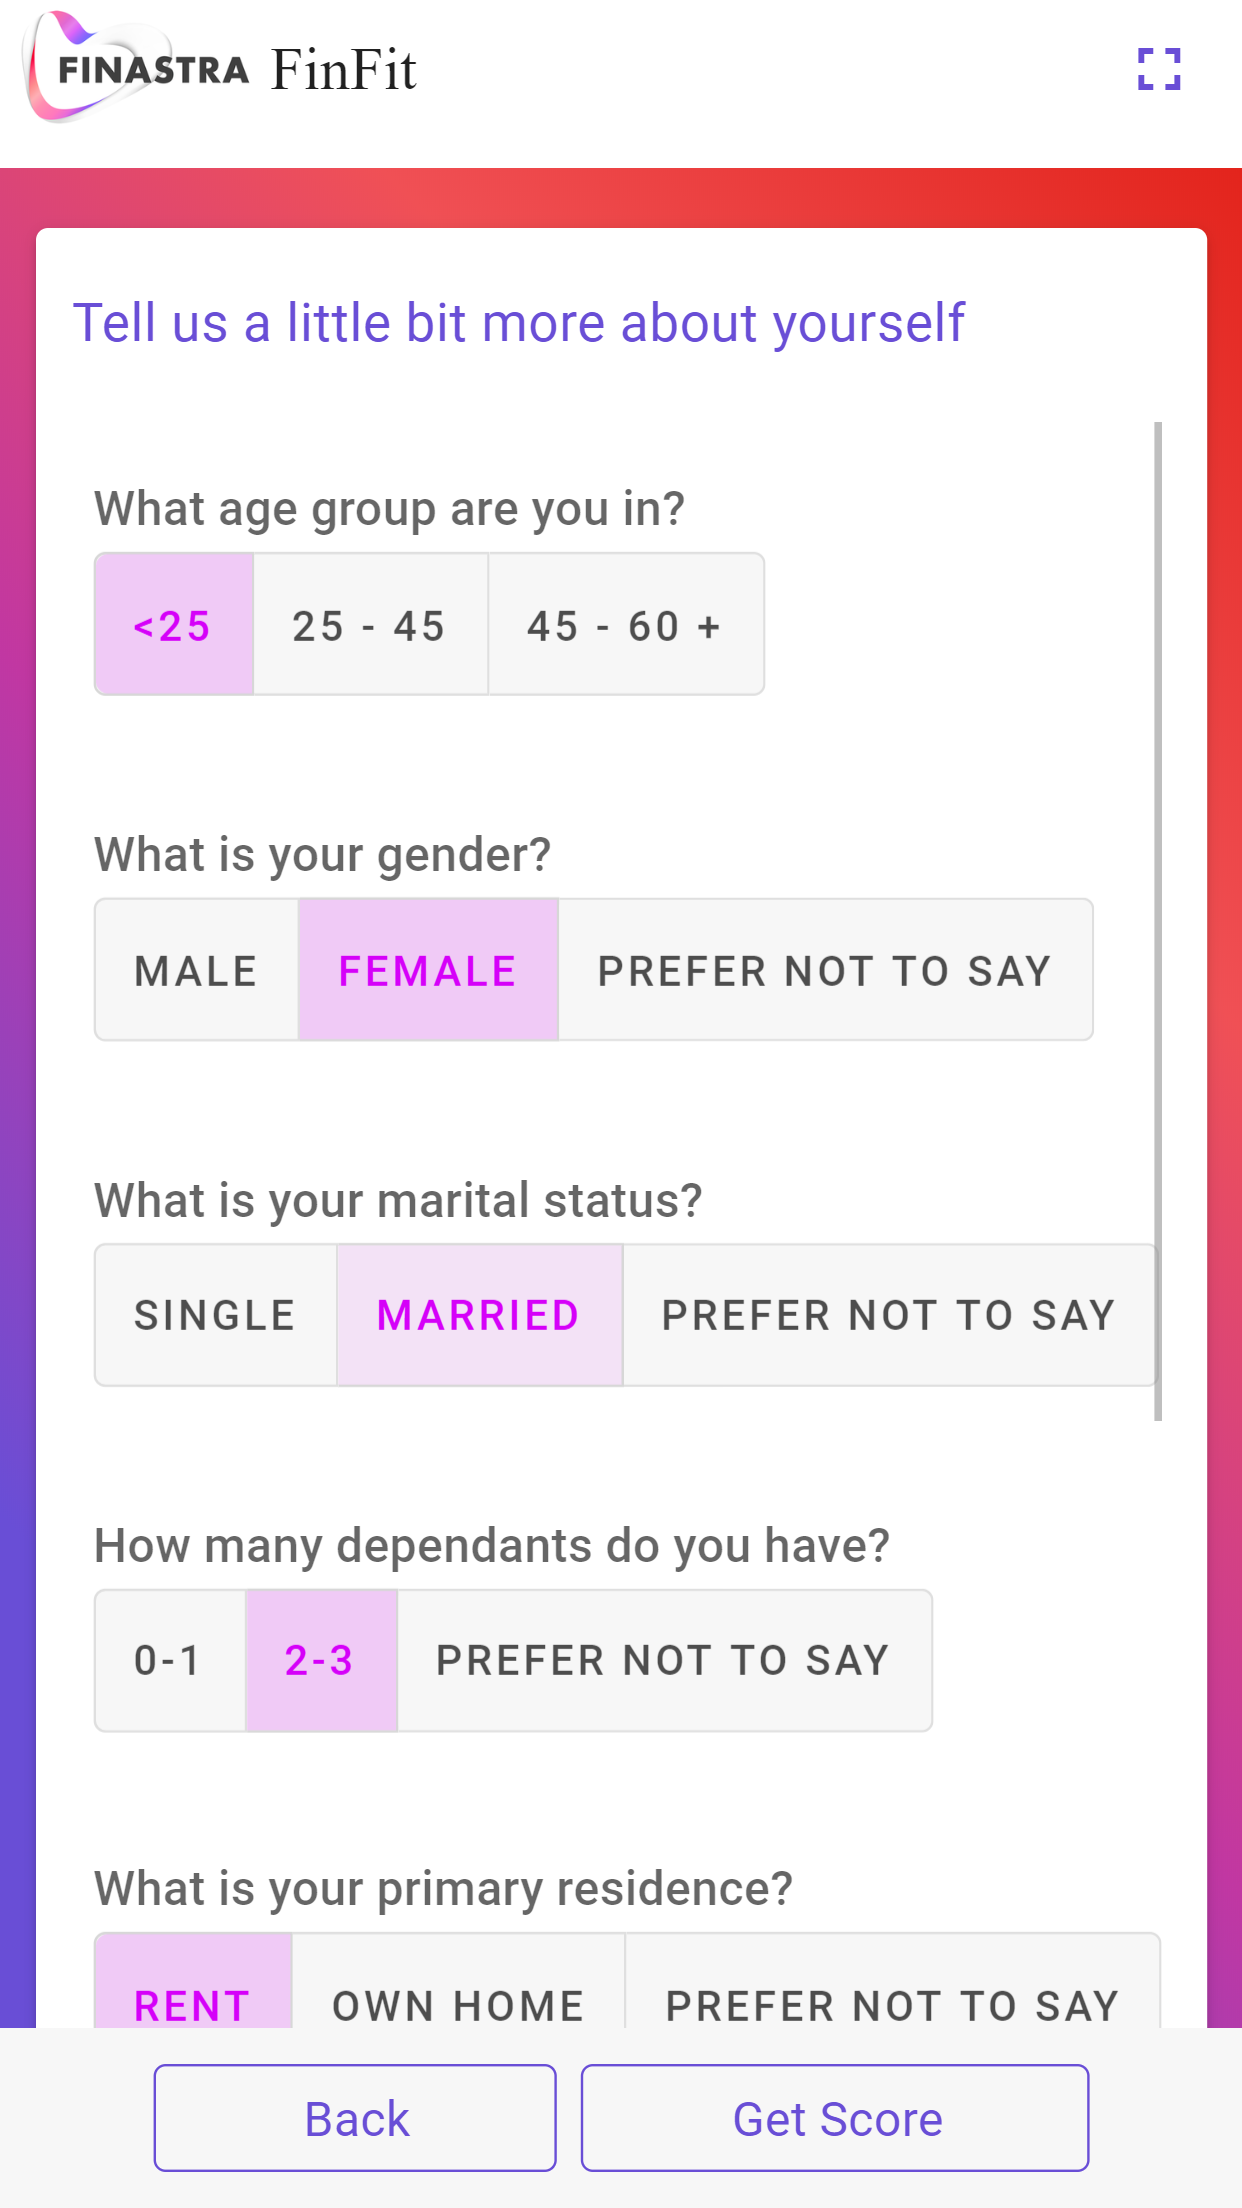Choose the 25 - 45 age group
Screen dimensions: 1242x2208
pos(370,625)
